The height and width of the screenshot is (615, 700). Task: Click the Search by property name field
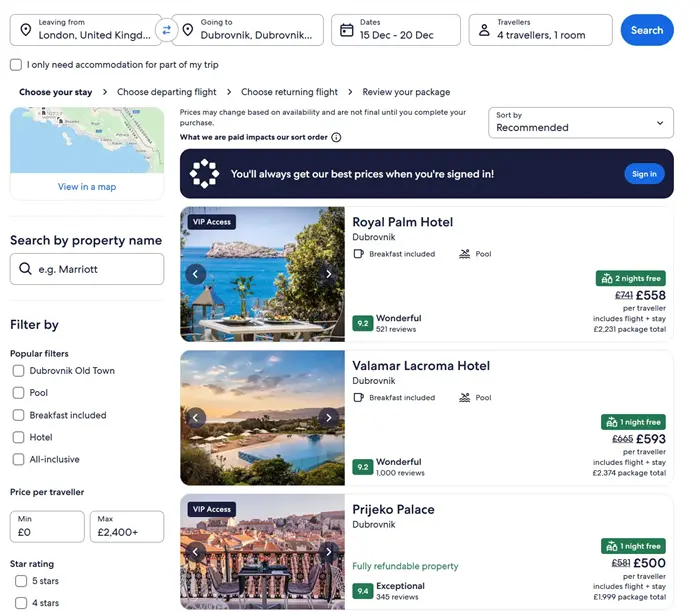(x=87, y=269)
